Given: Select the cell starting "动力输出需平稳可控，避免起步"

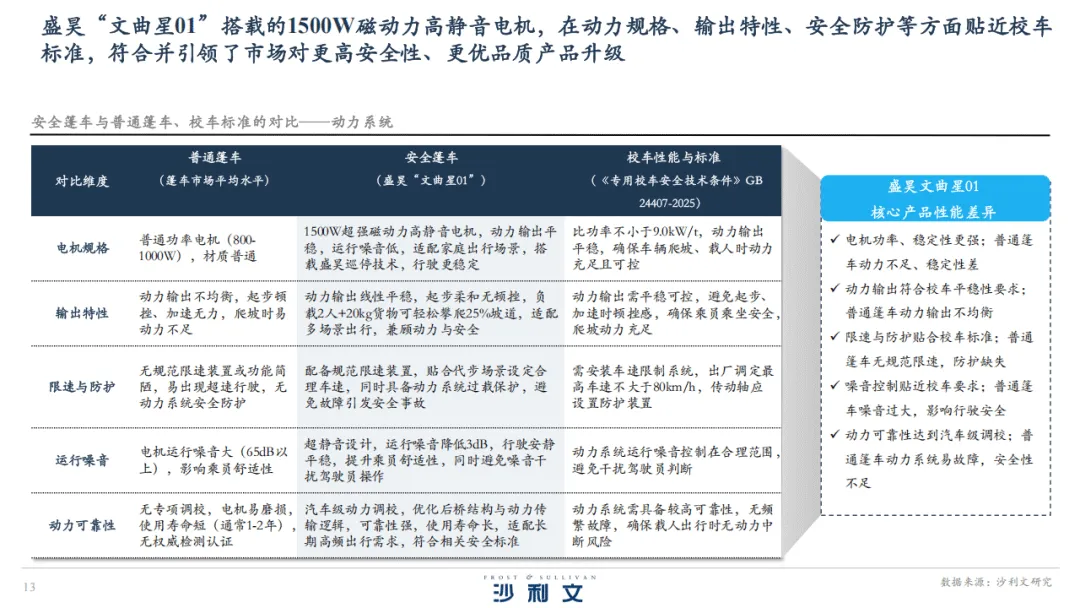Looking at the screenshot, I should coord(676,313).
